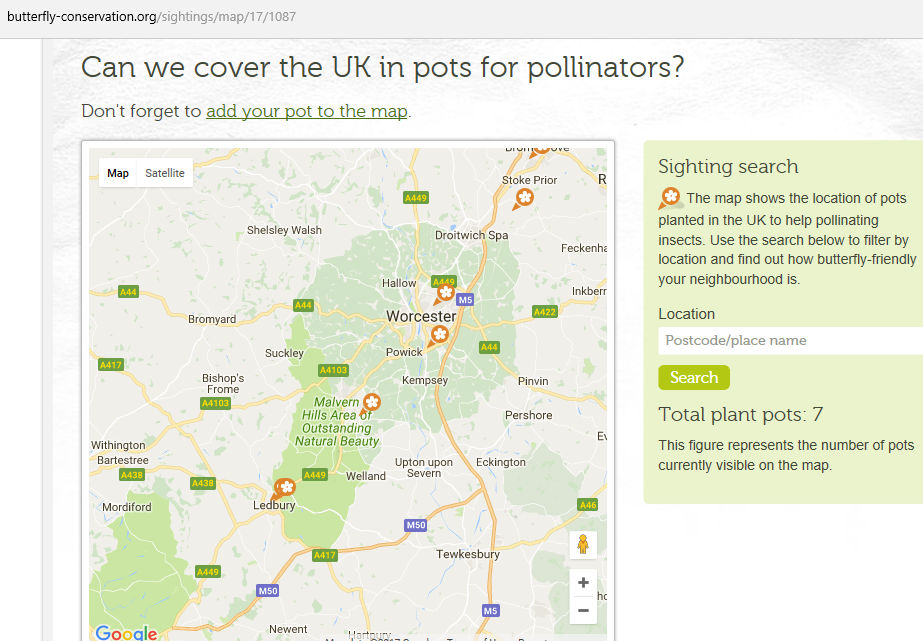Click the Google logo on the map
Screen dimensions: 923x641
(x=126, y=632)
